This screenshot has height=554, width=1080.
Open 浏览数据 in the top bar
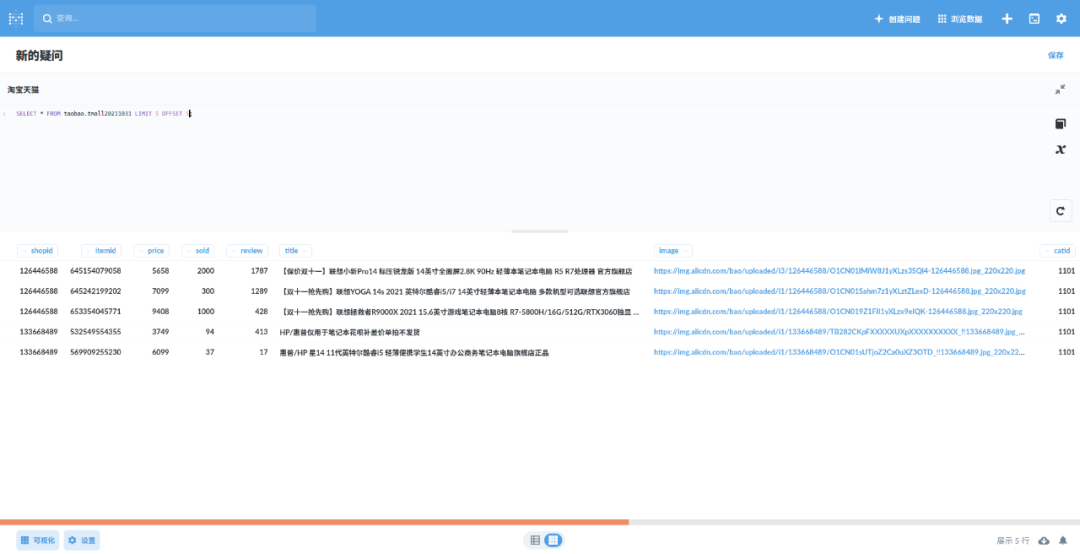click(x=959, y=19)
